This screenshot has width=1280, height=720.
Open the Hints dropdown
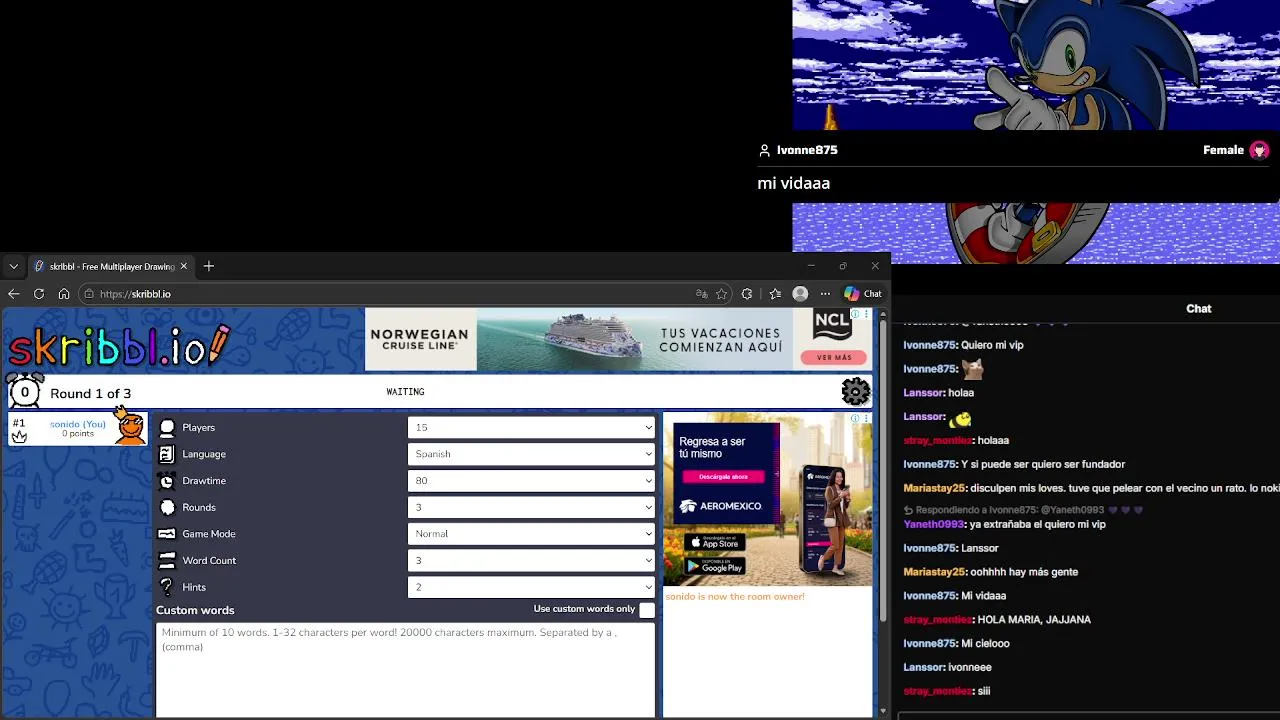531,587
